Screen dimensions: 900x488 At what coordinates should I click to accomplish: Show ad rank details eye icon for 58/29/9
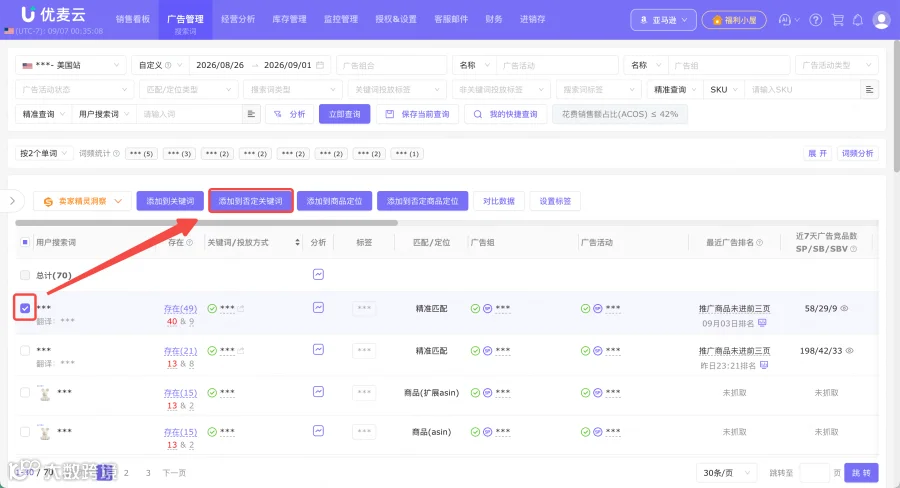[x=844, y=308]
